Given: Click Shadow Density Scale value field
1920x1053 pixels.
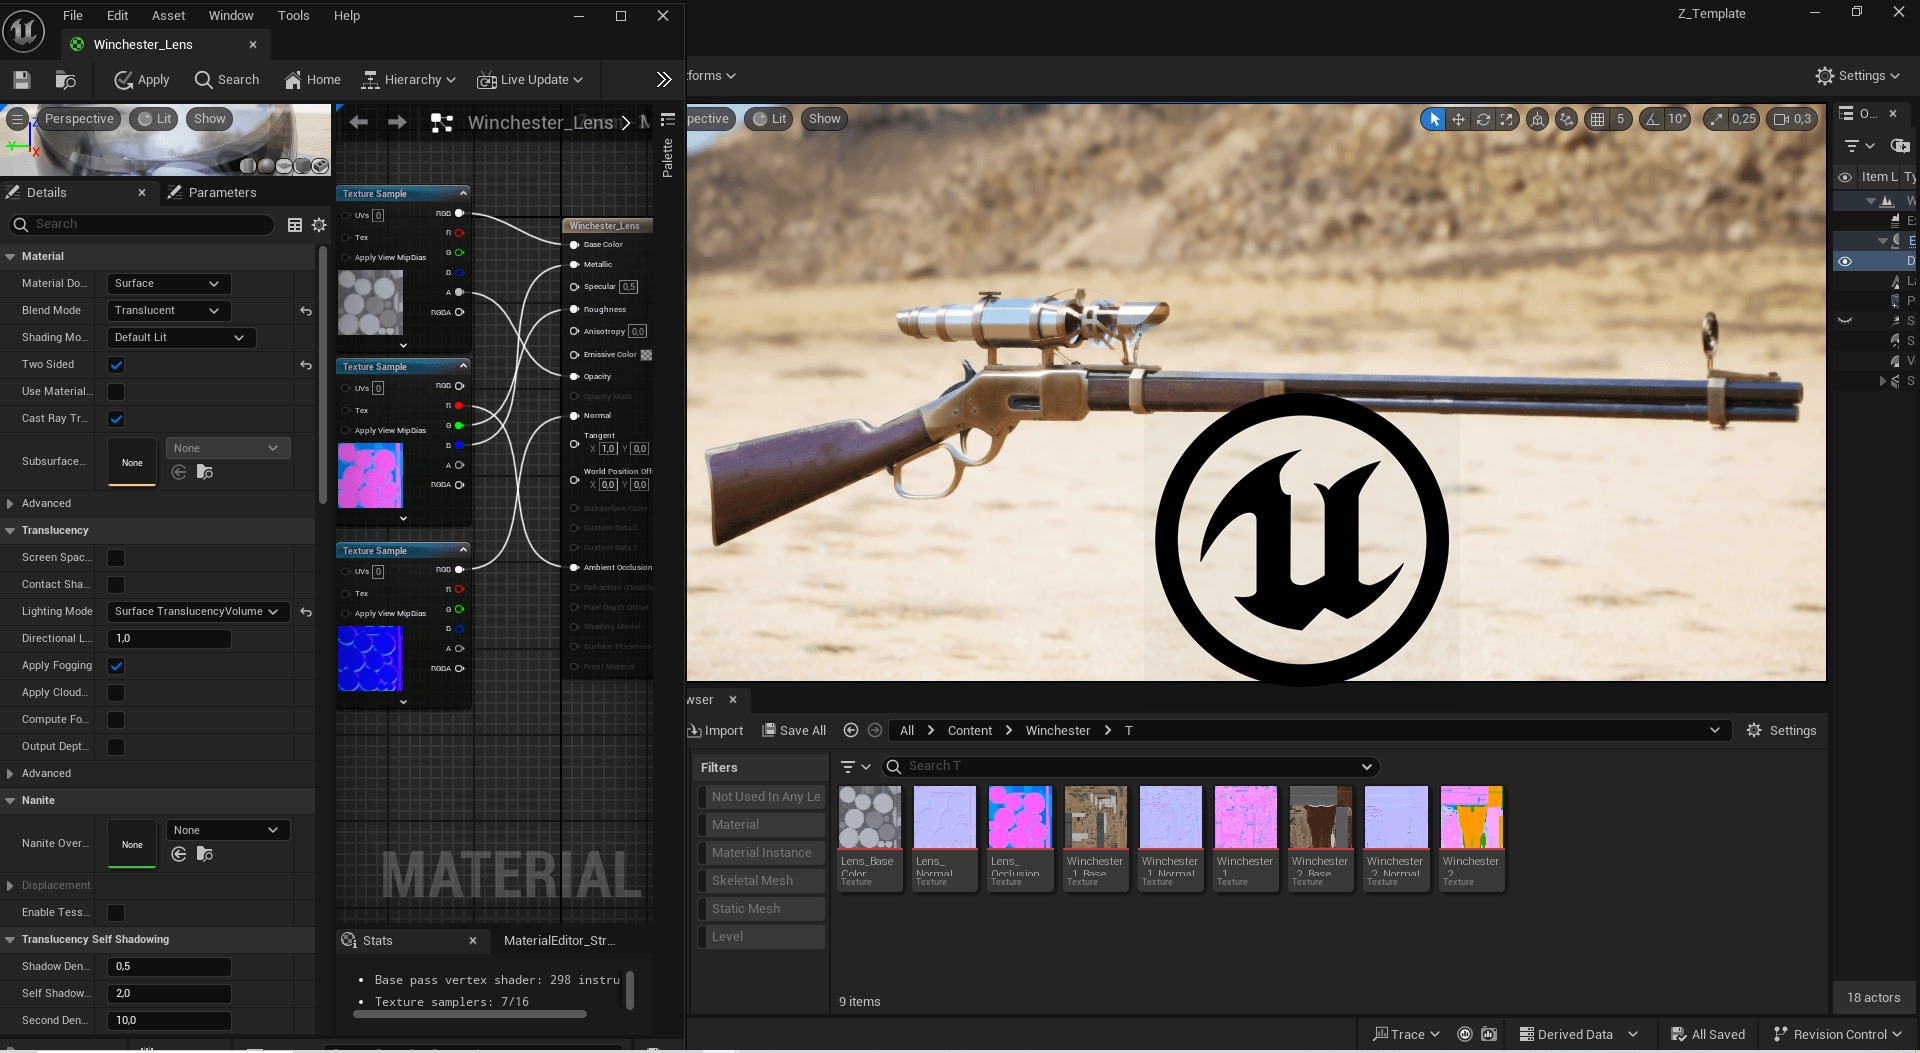Looking at the screenshot, I should point(169,967).
